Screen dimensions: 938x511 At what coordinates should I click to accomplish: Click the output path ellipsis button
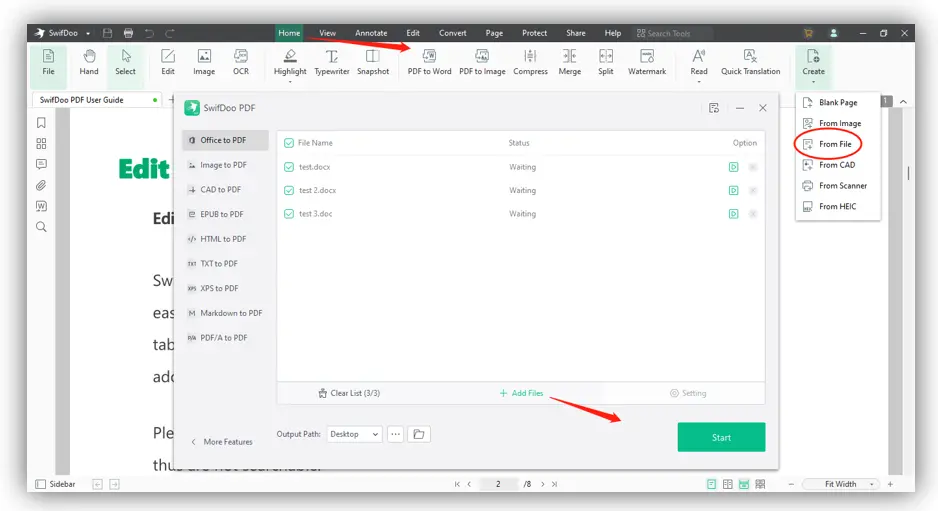395,434
